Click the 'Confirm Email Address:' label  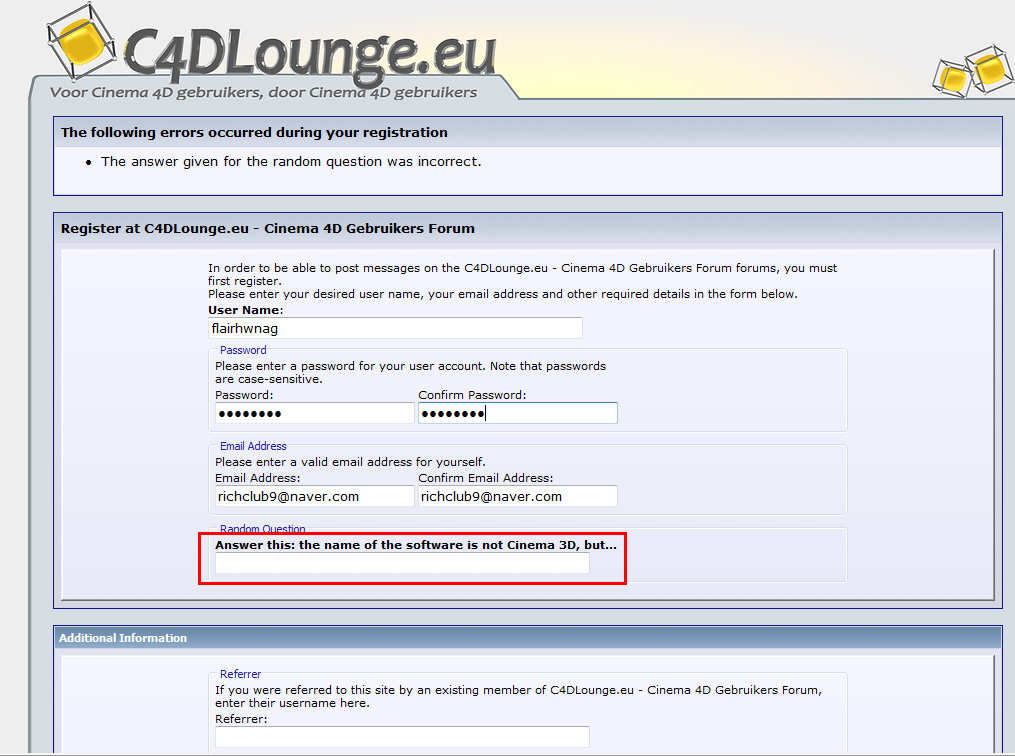[485, 478]
